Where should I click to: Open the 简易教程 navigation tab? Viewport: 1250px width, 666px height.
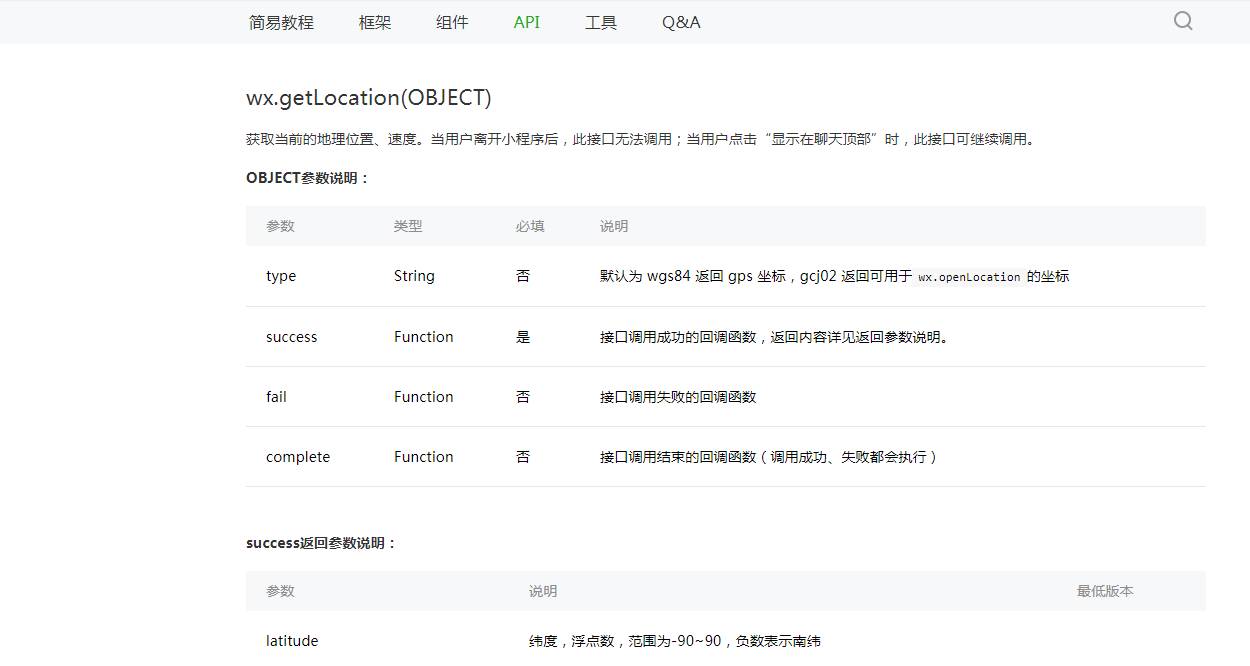coord(281,22)
